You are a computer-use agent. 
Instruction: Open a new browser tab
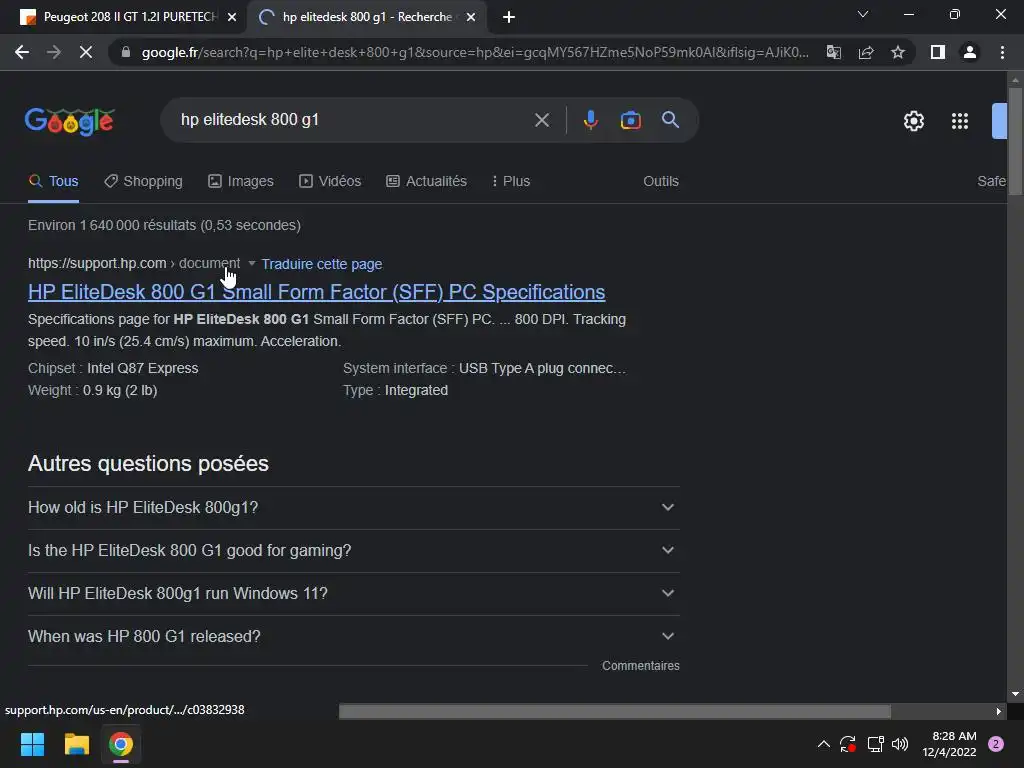coord(509,17)
